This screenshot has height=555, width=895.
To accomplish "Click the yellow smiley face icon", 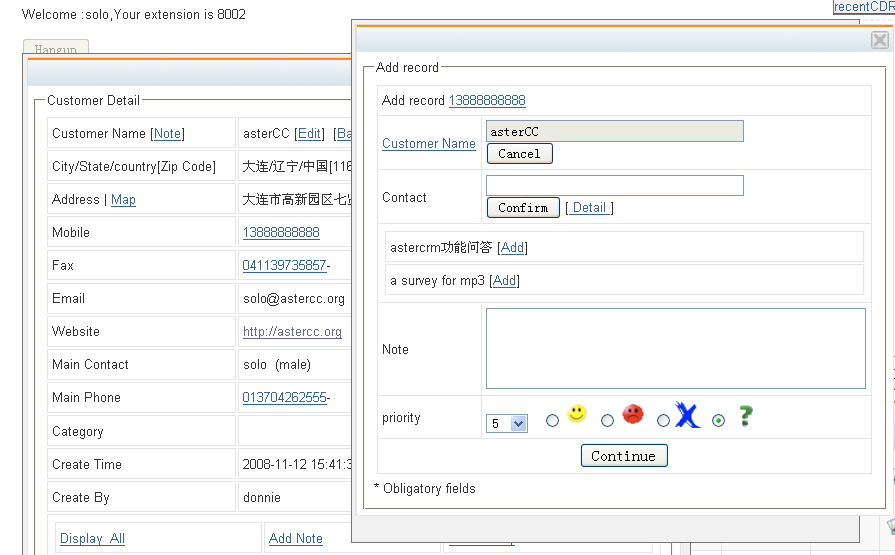I will click(x=576, y=413).
